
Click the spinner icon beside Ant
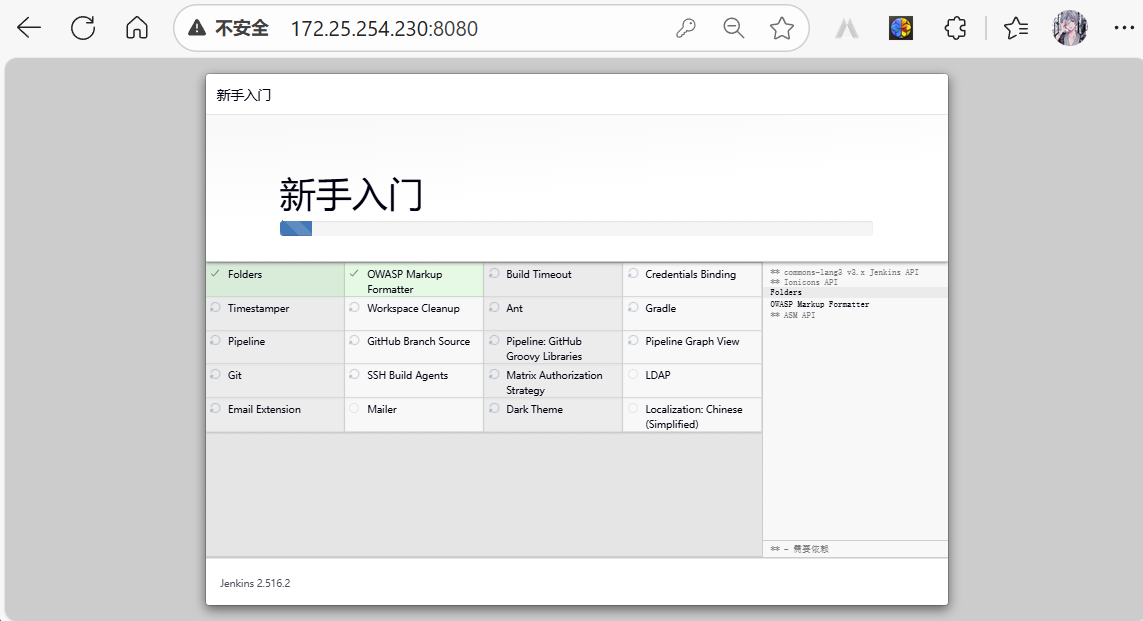pos(494,308)
